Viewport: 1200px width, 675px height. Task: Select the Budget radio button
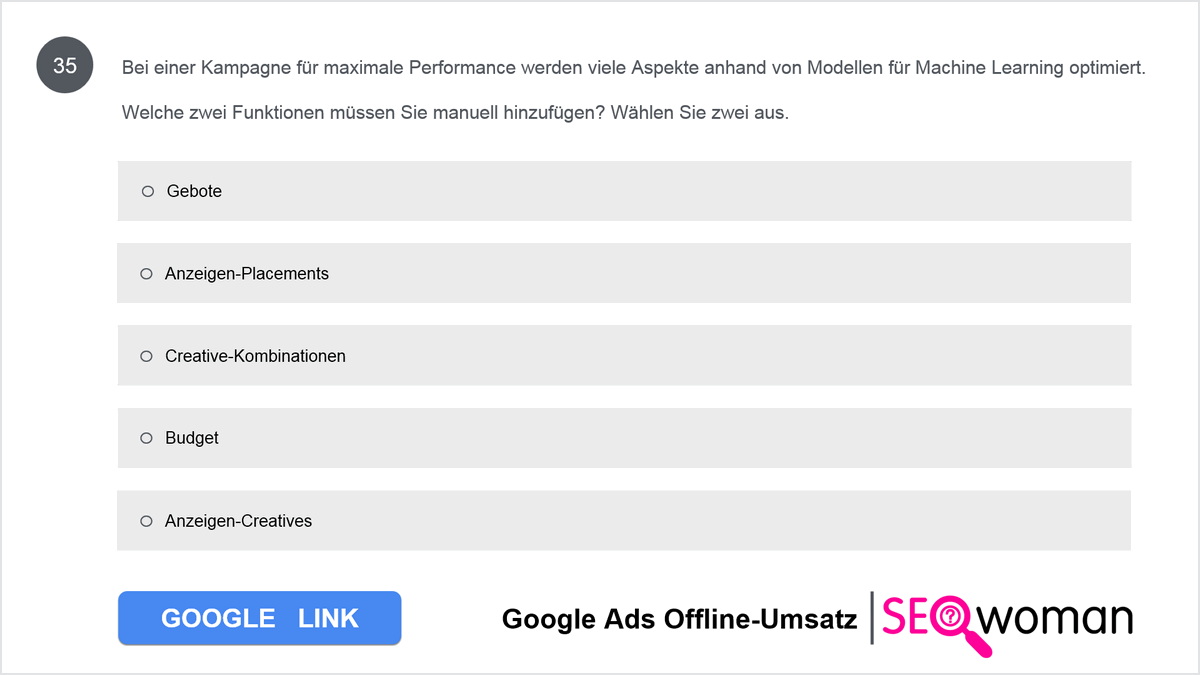[146, 438]
